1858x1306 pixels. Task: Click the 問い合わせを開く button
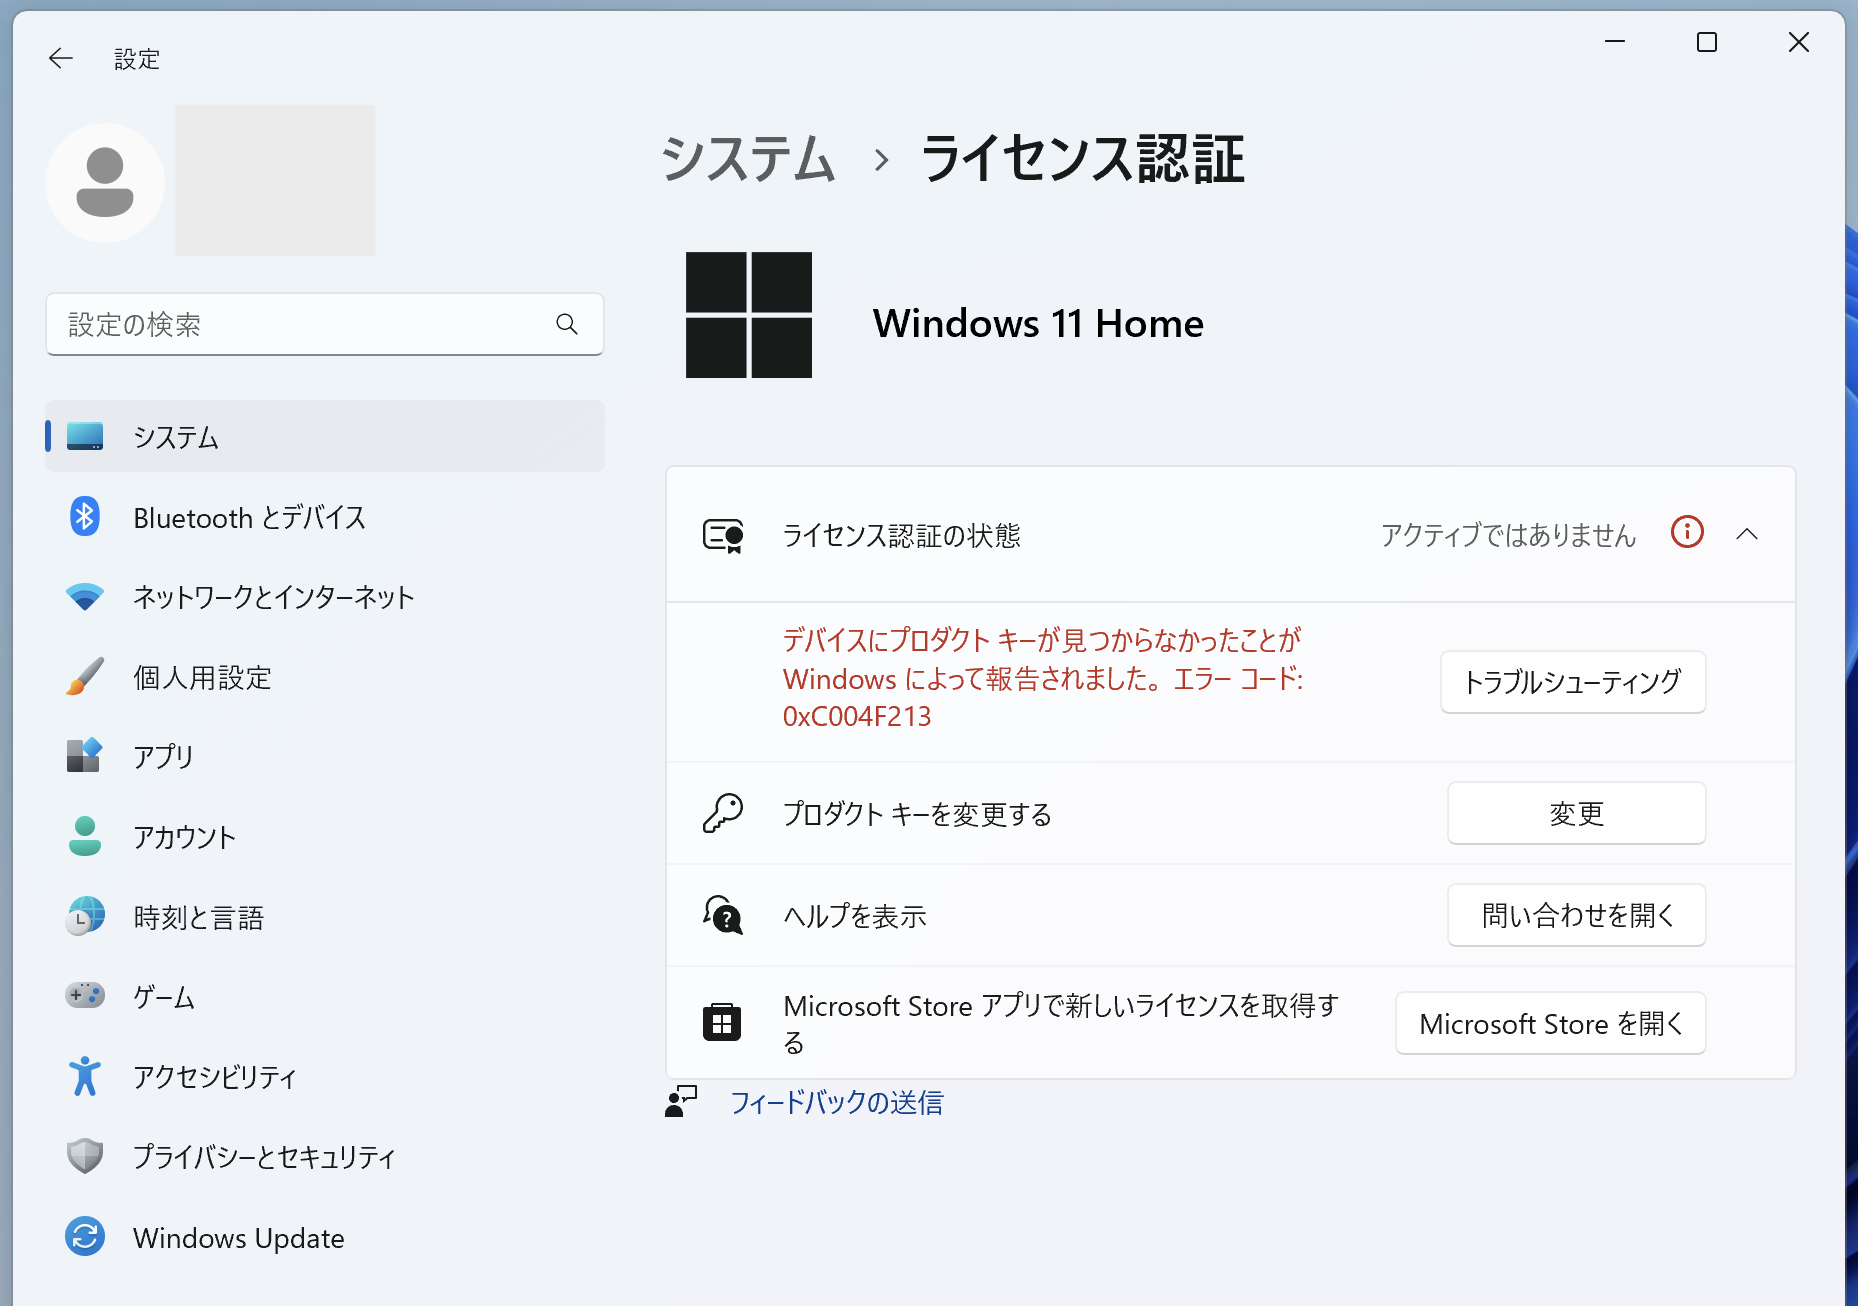point(1577,915)
